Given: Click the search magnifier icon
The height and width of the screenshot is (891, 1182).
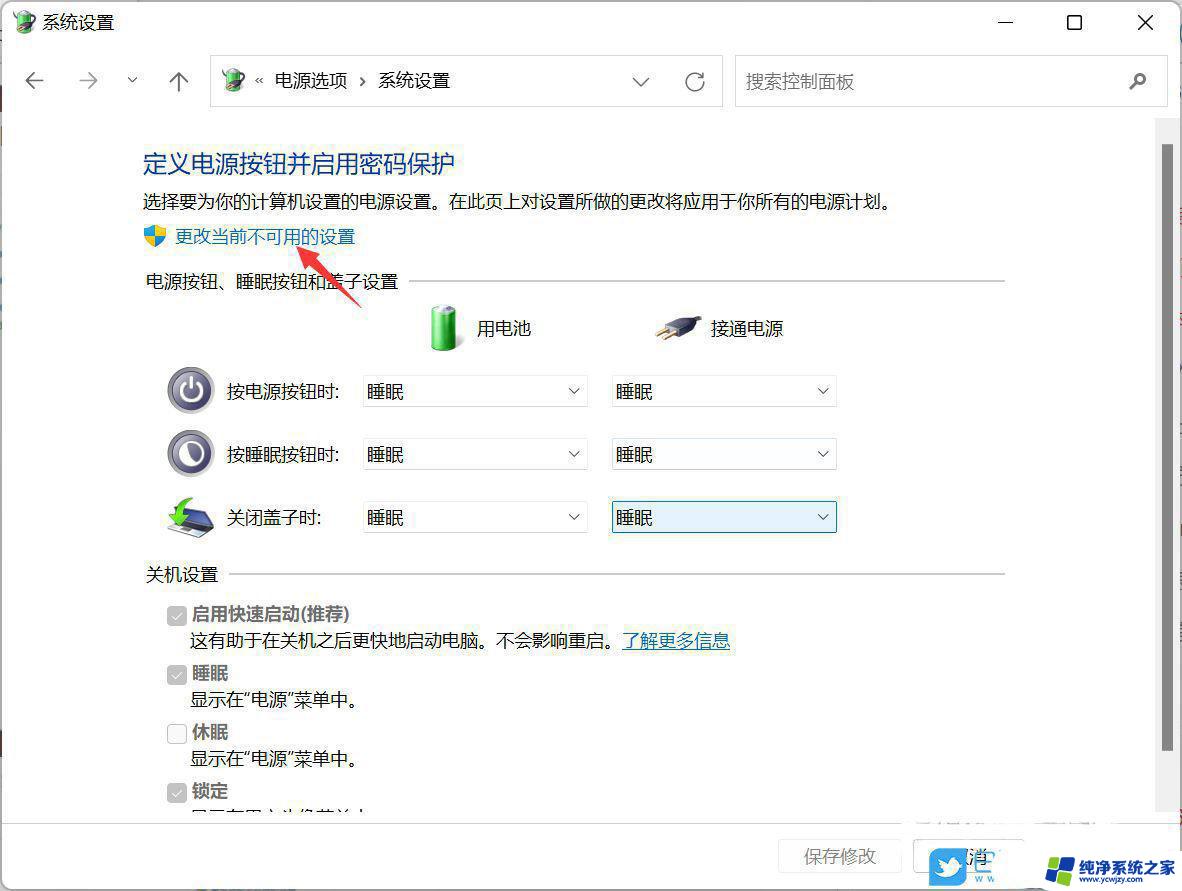Looking at the screenshot, I should pyautogui.click(x=1137, y=82).
